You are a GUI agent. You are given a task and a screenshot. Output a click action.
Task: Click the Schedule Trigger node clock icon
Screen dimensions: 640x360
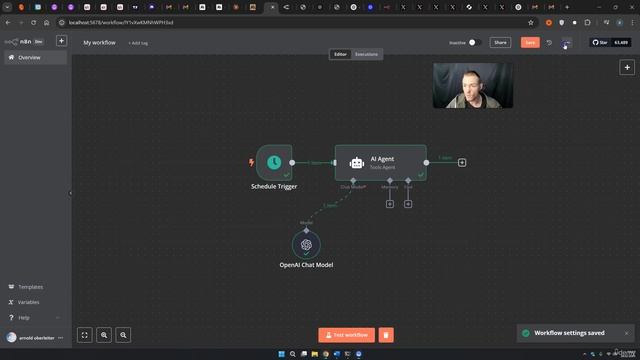[274, 162]
